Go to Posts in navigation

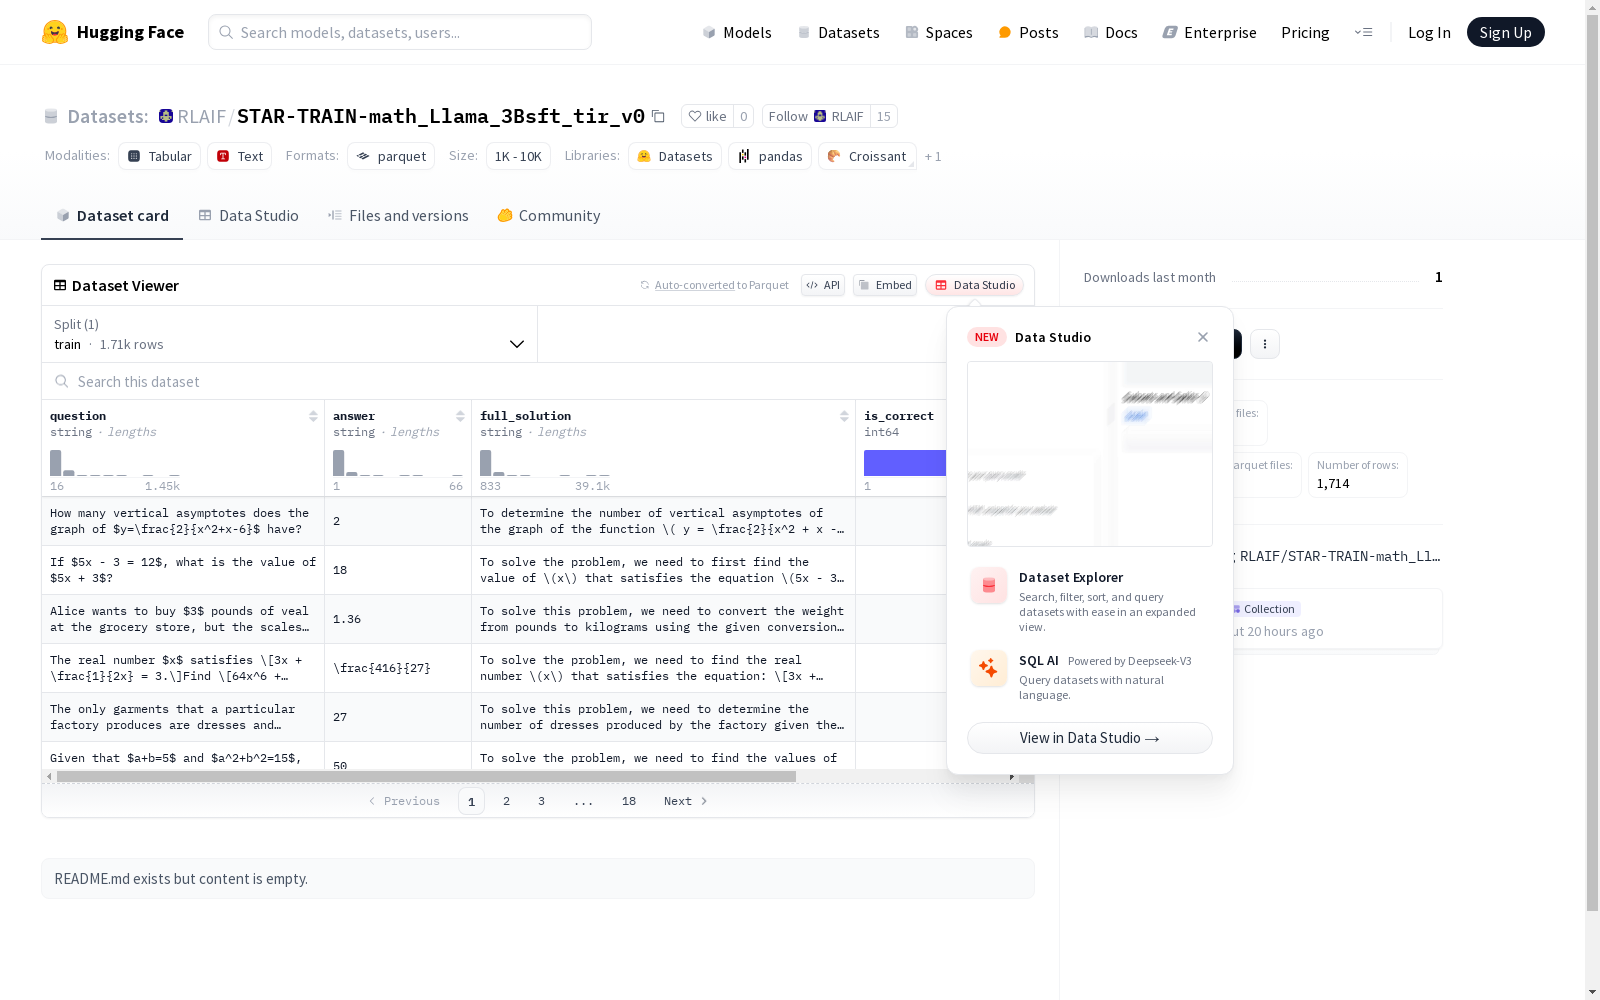point(1028,32)
